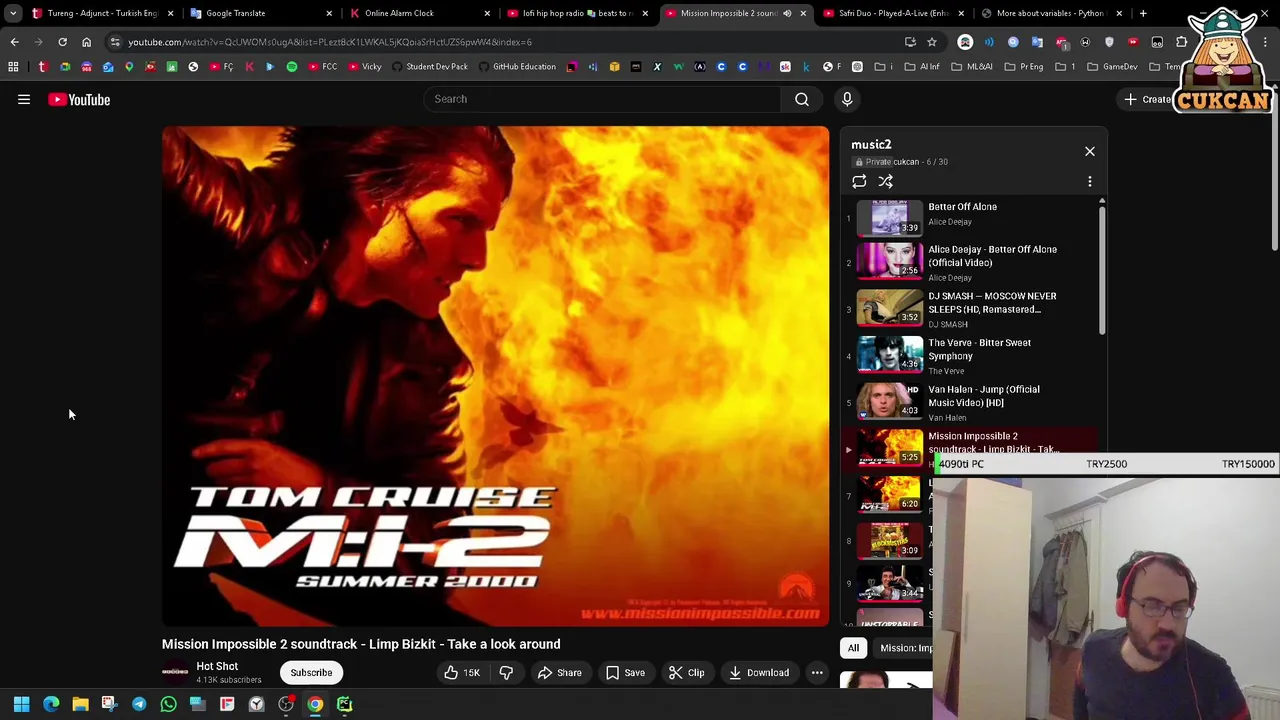This screenshot has height=720, width=1280.
Task: Close the music2 playlist panel
Action: (1090, 151)
